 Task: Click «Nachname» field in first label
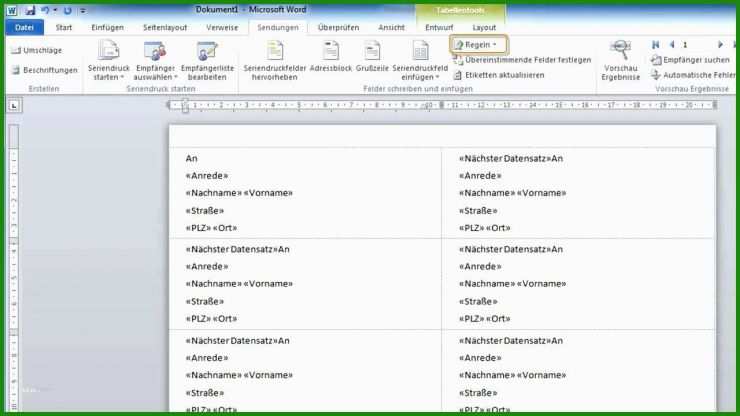point(213,193)
